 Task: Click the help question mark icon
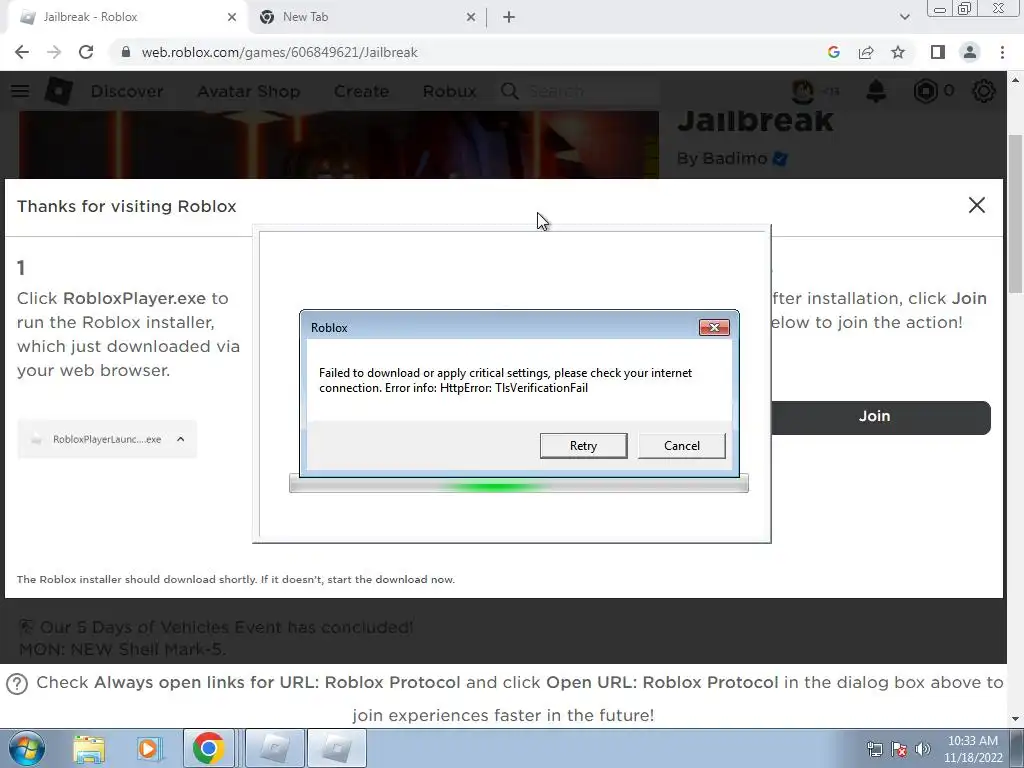(17, 684)
